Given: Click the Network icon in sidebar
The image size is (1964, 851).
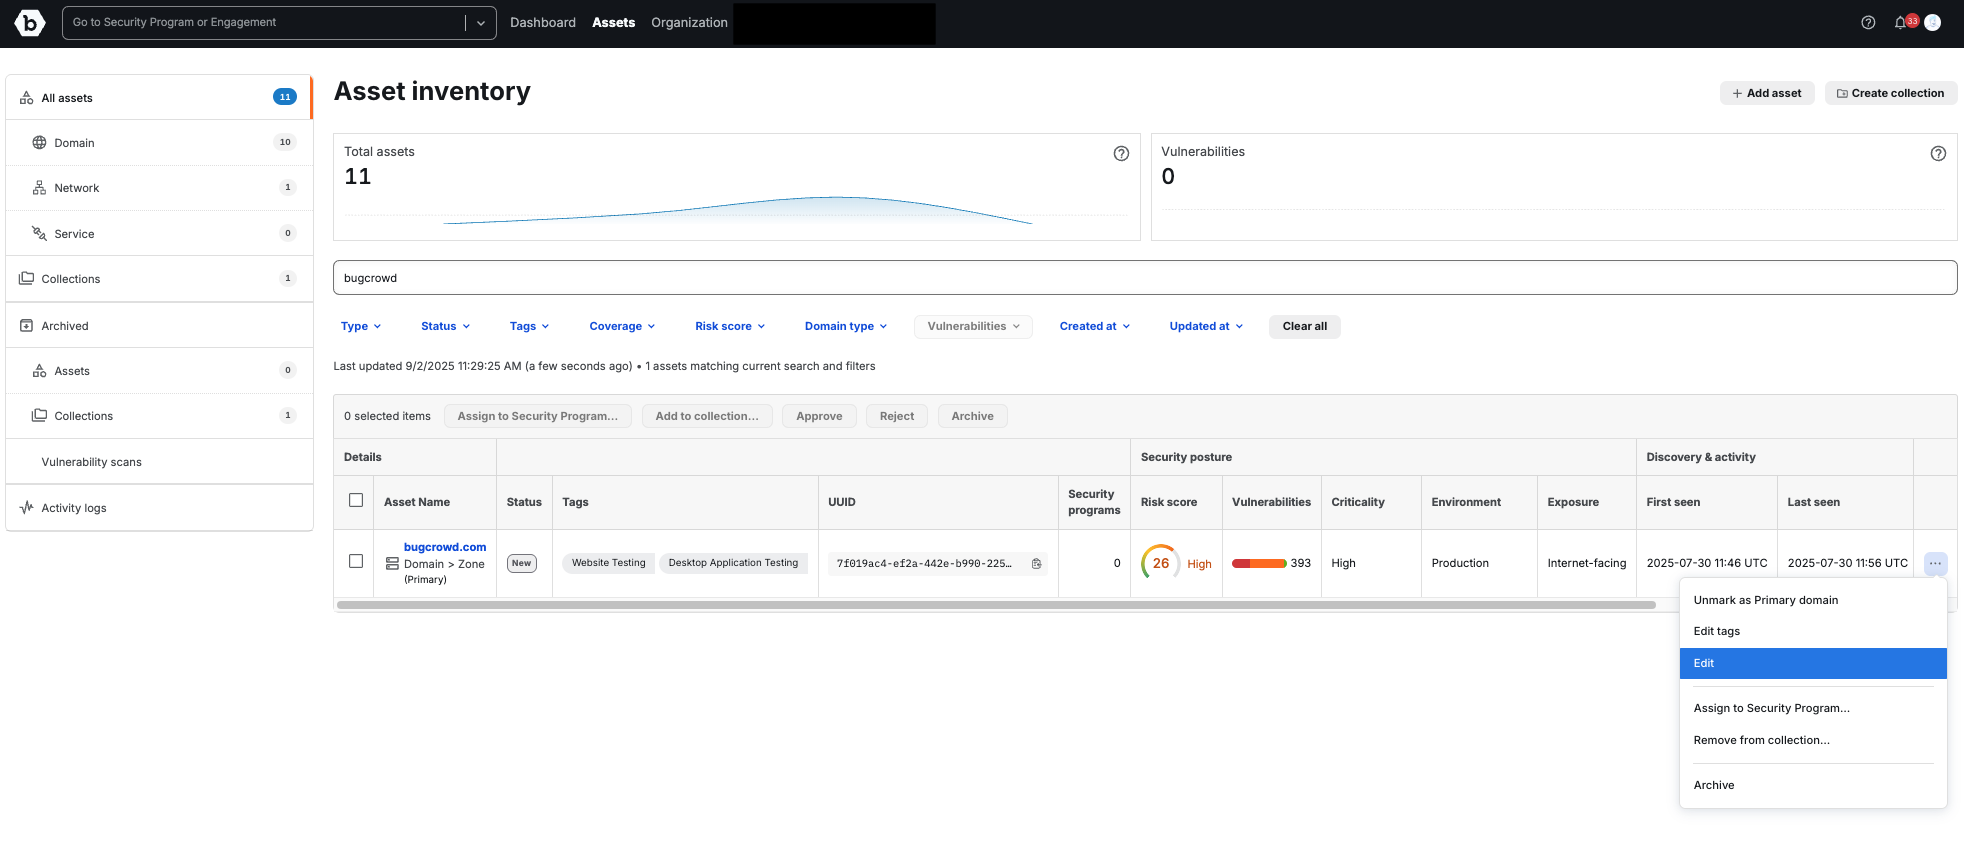Looking at the screenshot, I should click(39, 188).
